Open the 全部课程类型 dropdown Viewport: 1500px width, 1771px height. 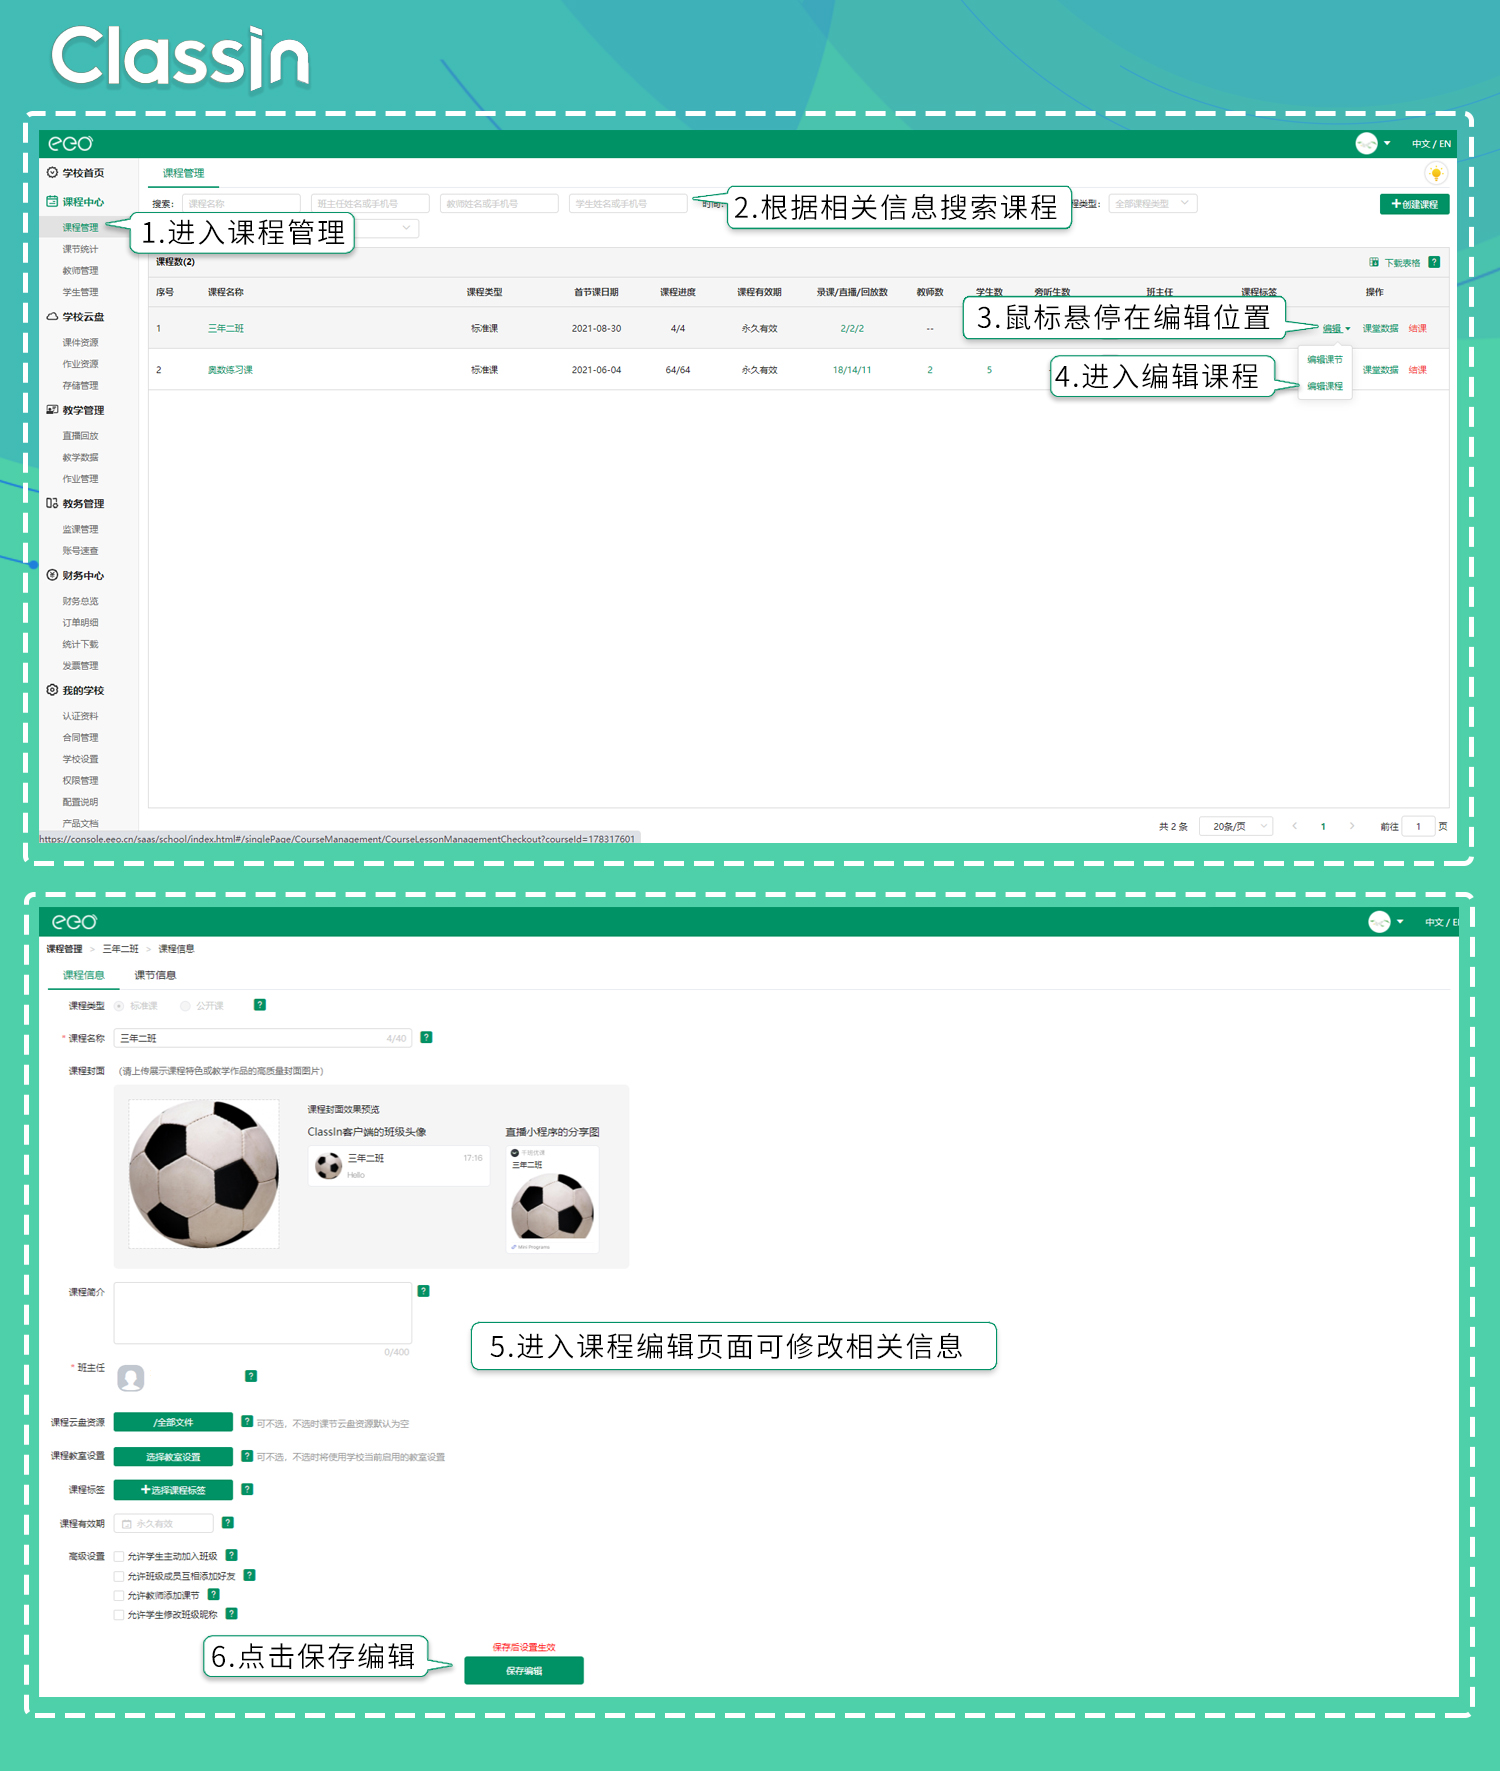coord(1152,203)
